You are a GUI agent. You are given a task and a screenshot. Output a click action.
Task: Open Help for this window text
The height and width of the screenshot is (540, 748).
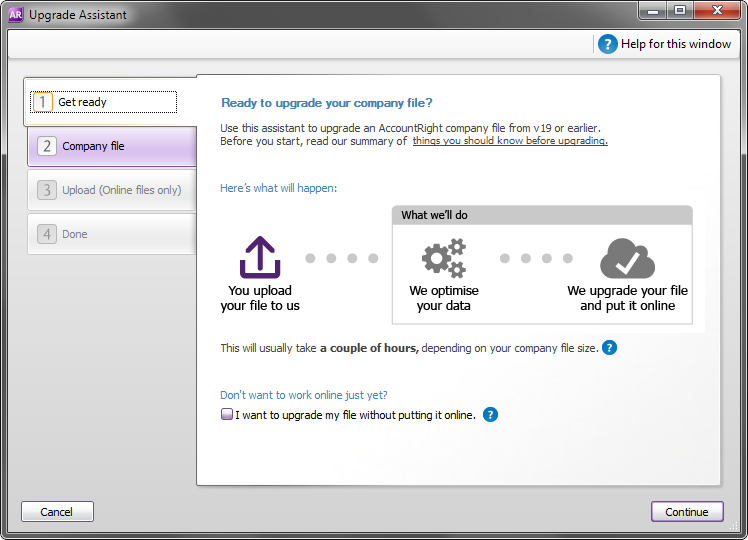pos(676,44)
